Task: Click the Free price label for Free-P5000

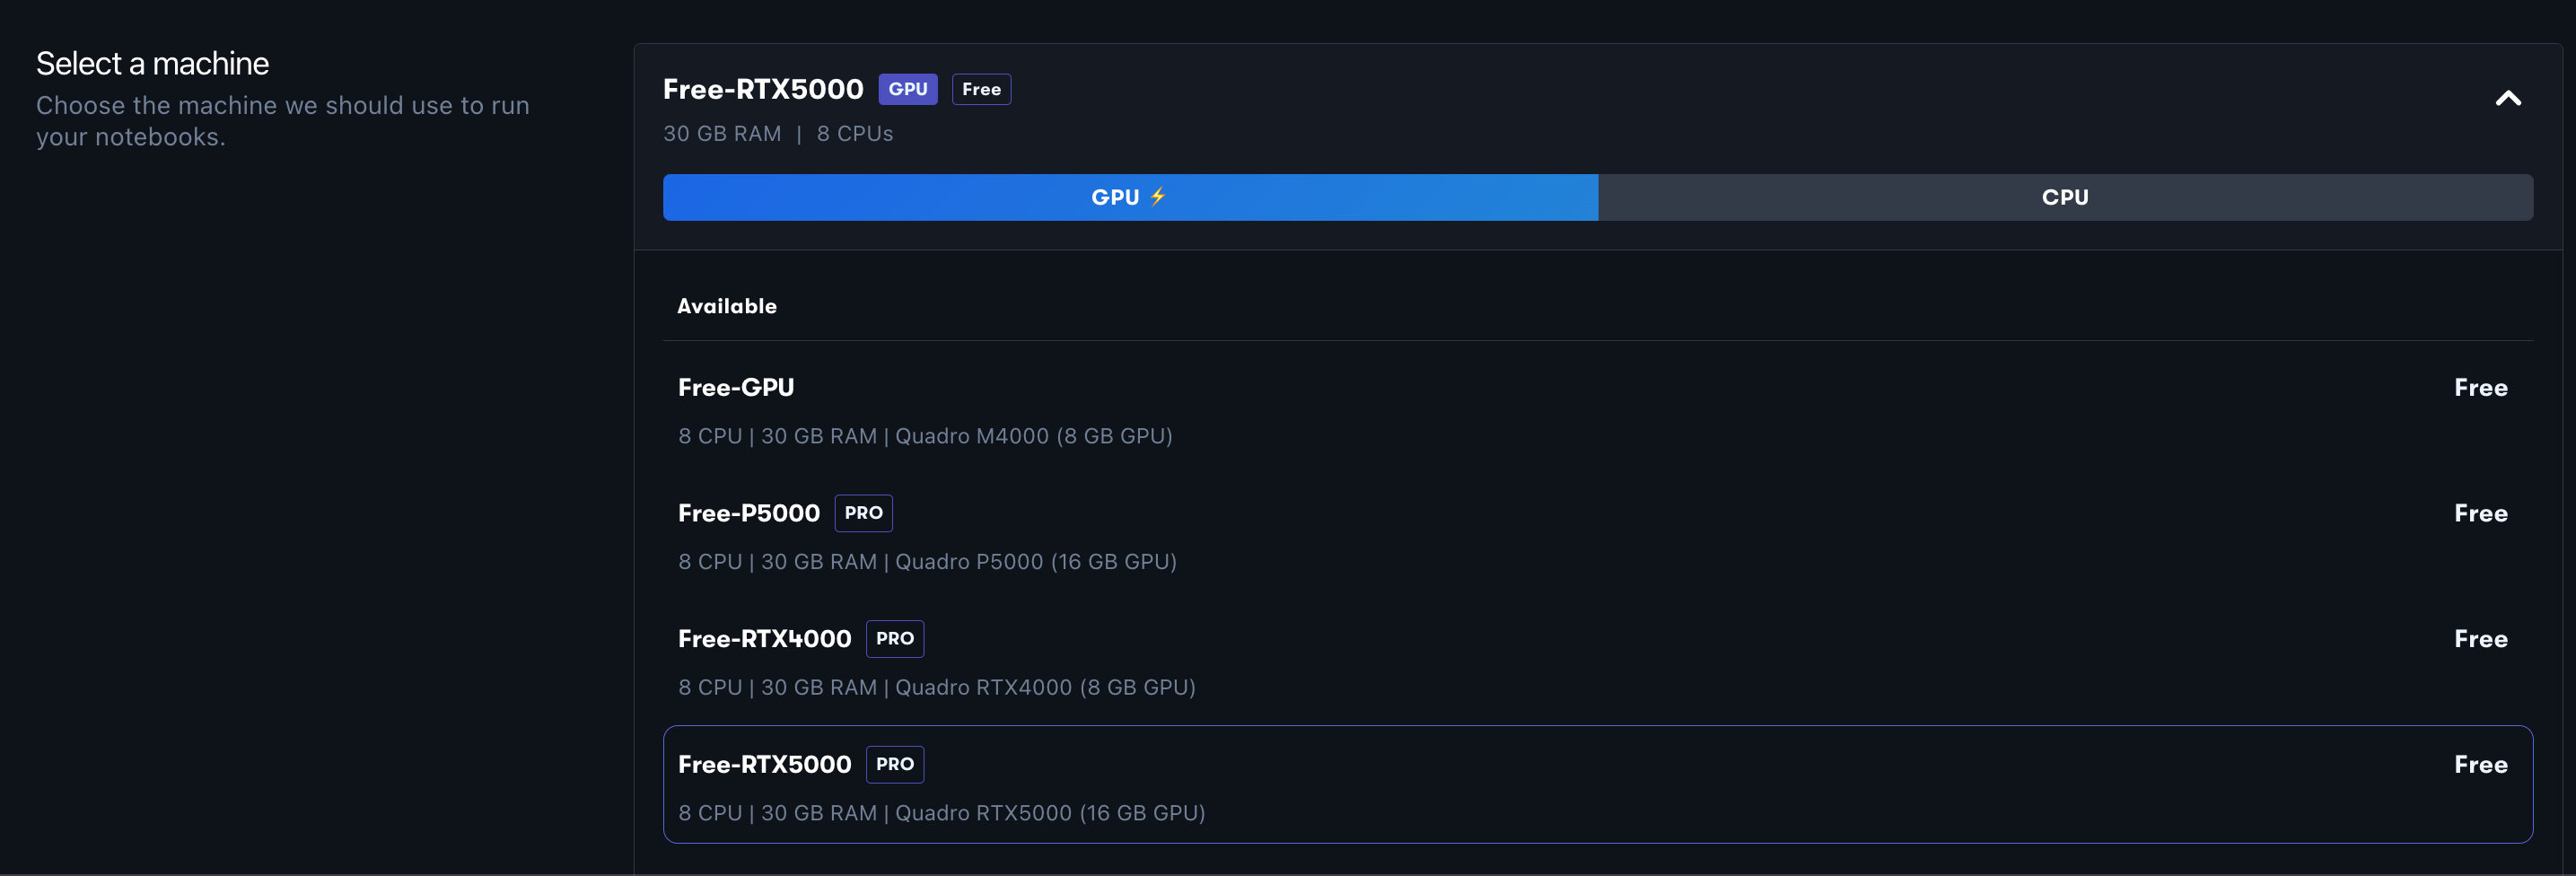Action: tap(2480, 513)
